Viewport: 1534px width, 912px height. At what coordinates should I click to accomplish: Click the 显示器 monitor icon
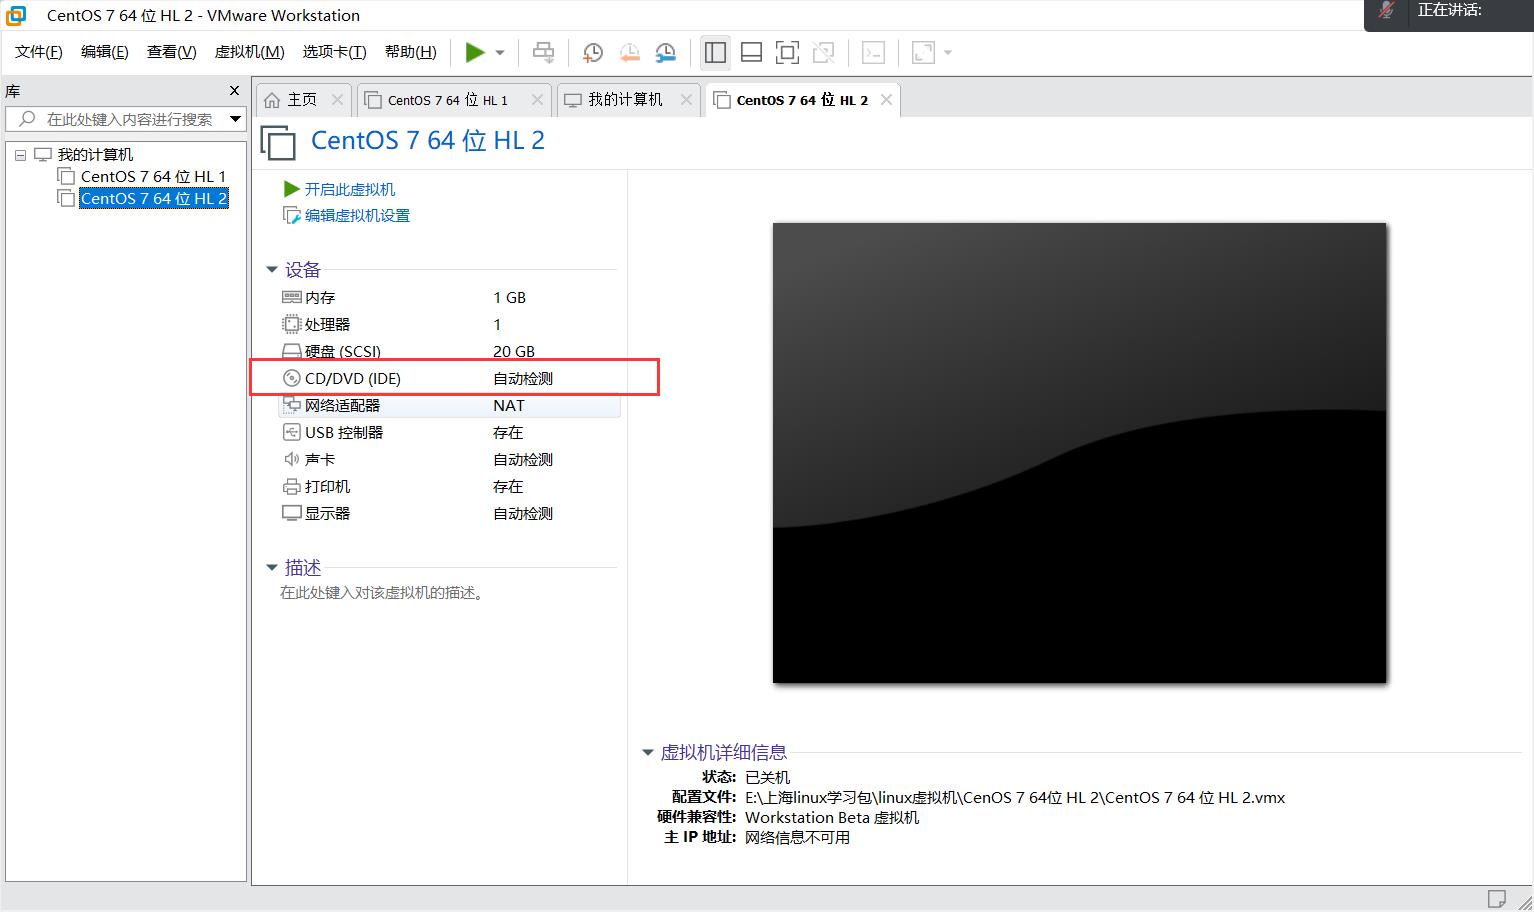click(x=292, y=514)
